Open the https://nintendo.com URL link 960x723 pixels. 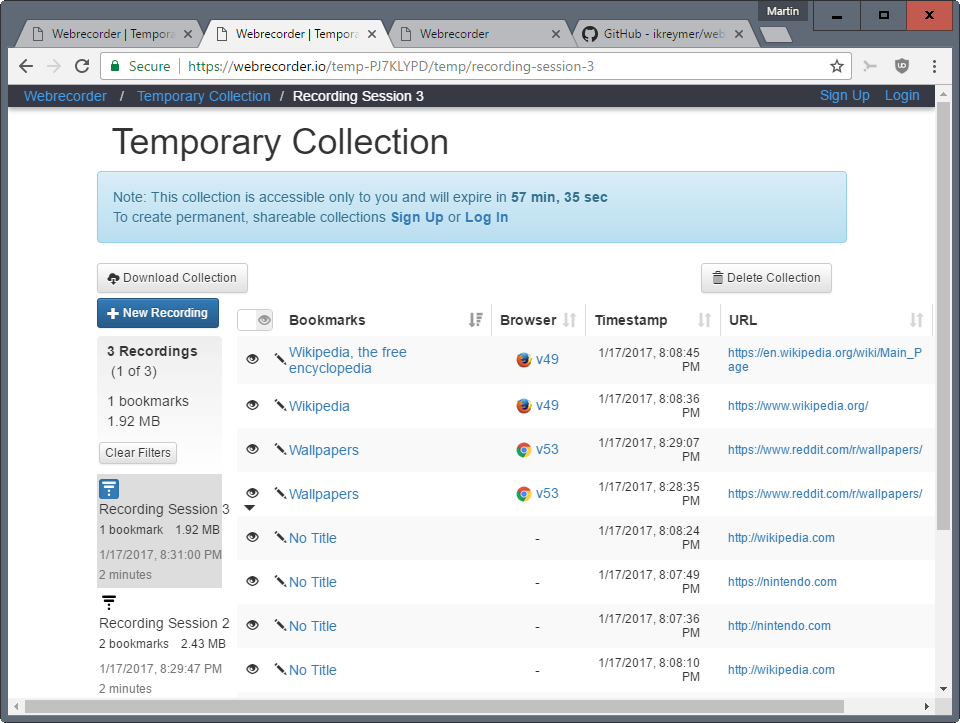pyautogui.click(x=782, y=582)
